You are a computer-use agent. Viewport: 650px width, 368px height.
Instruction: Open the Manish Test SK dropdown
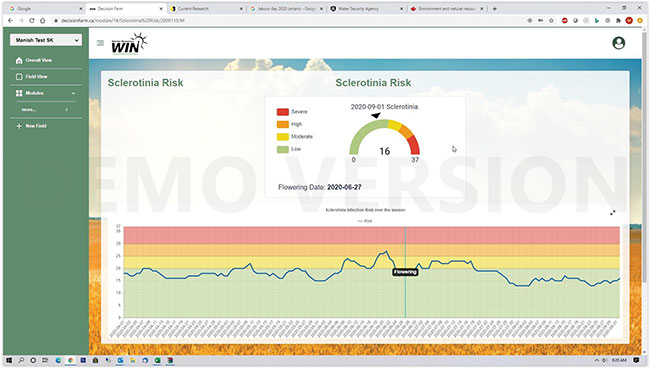coord(46,40)
